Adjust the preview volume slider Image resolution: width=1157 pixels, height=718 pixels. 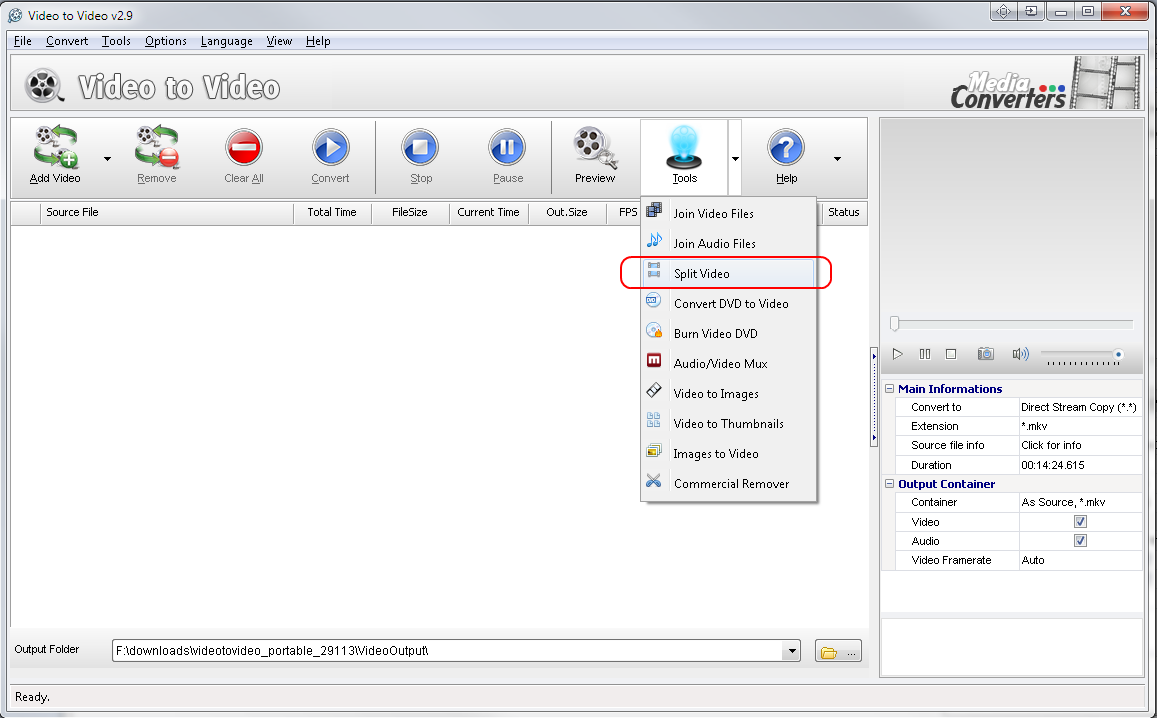pos(1083,355)
